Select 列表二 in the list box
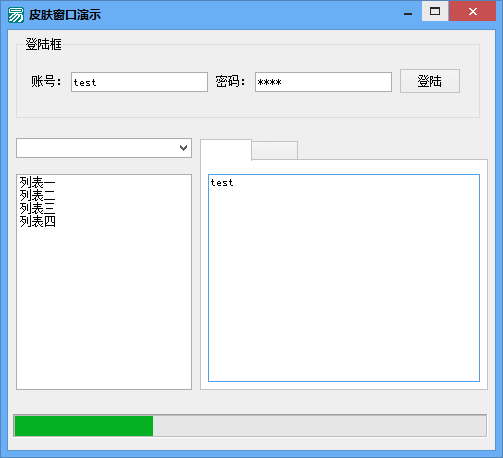503x458 pixels. coord(37,195)
